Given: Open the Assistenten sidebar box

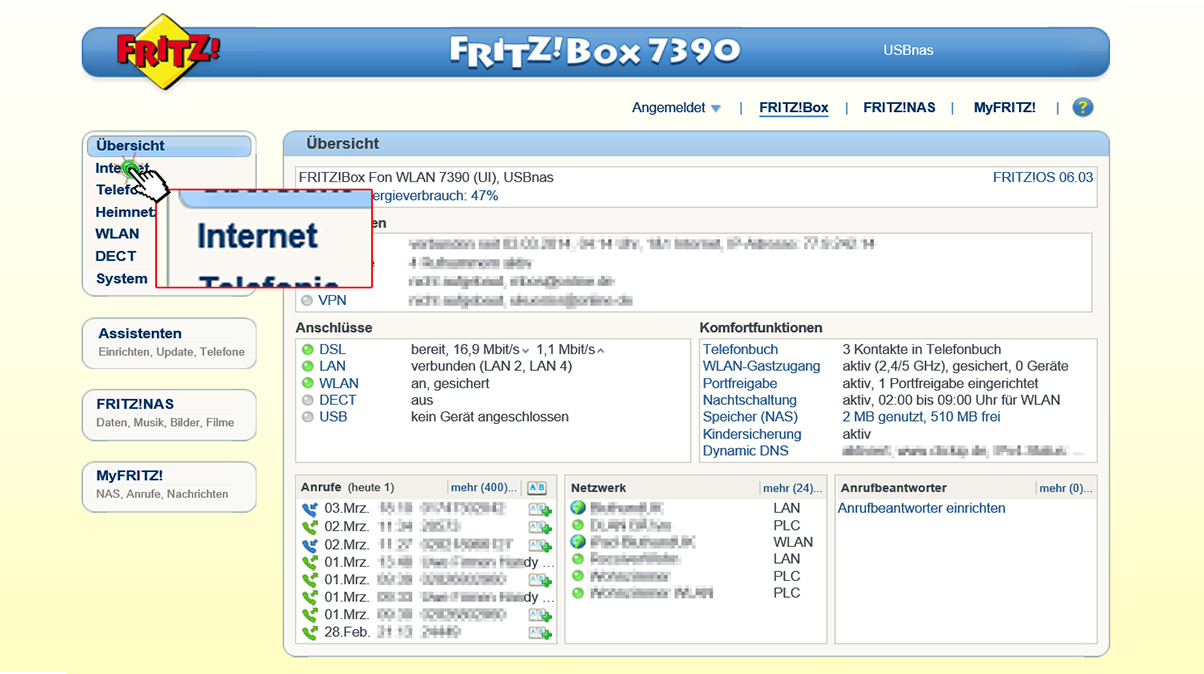Looking at the screenshot, I should tap(169, 343).
